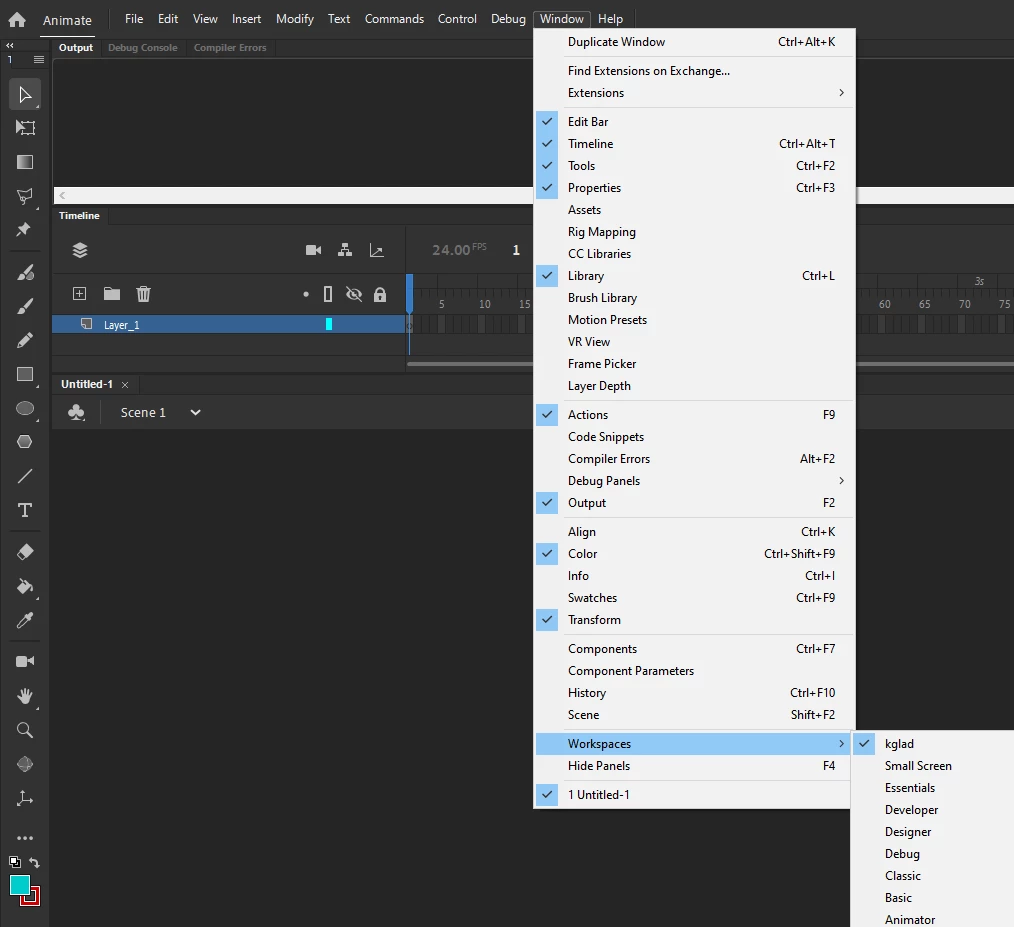Viewport: 1014px width, 927px height.
Task: Select the Classic Brush tool
Action: coord(25,306)
